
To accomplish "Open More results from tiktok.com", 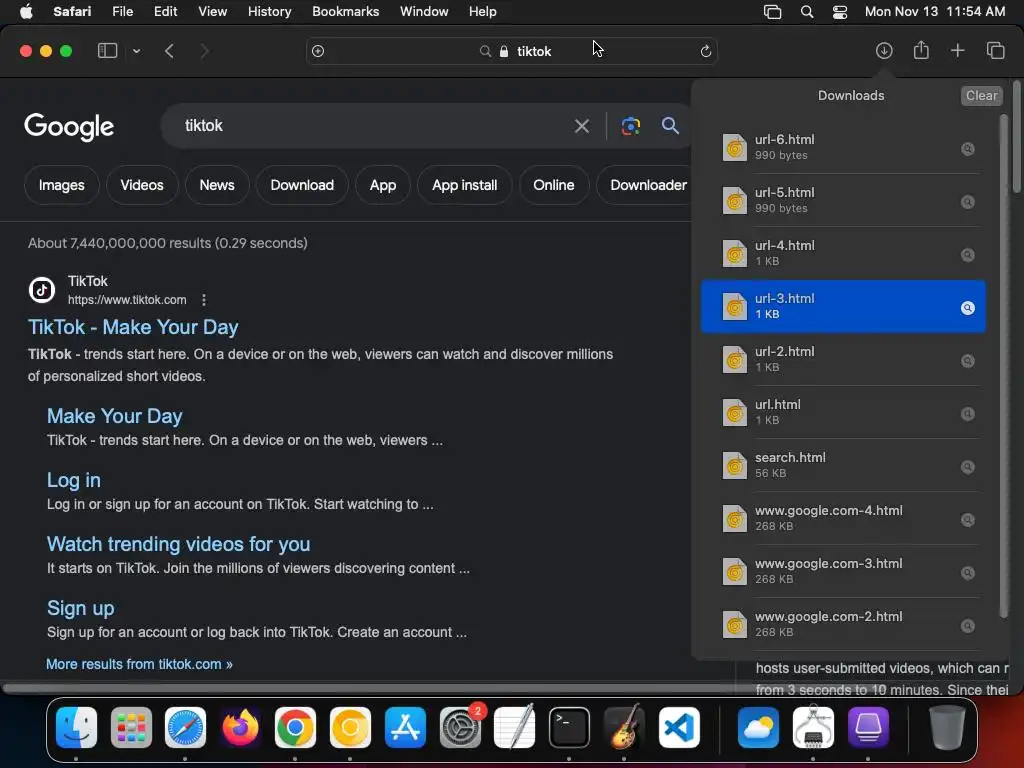I will click(x=139, y=664).
